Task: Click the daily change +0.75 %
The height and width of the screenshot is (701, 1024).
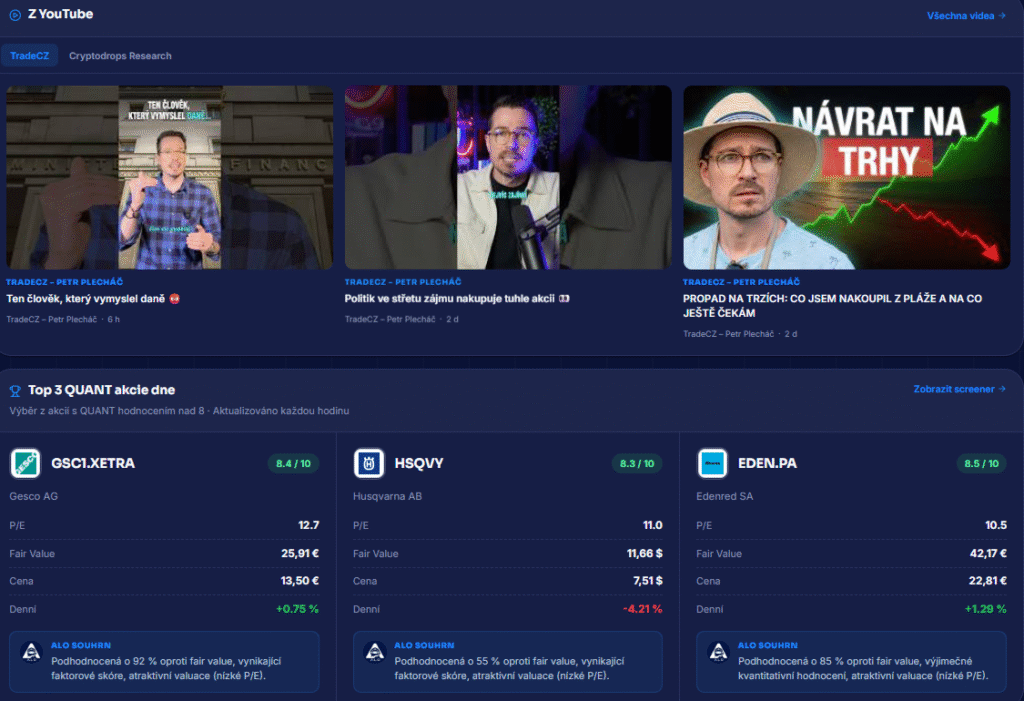Action: point(297,609)
